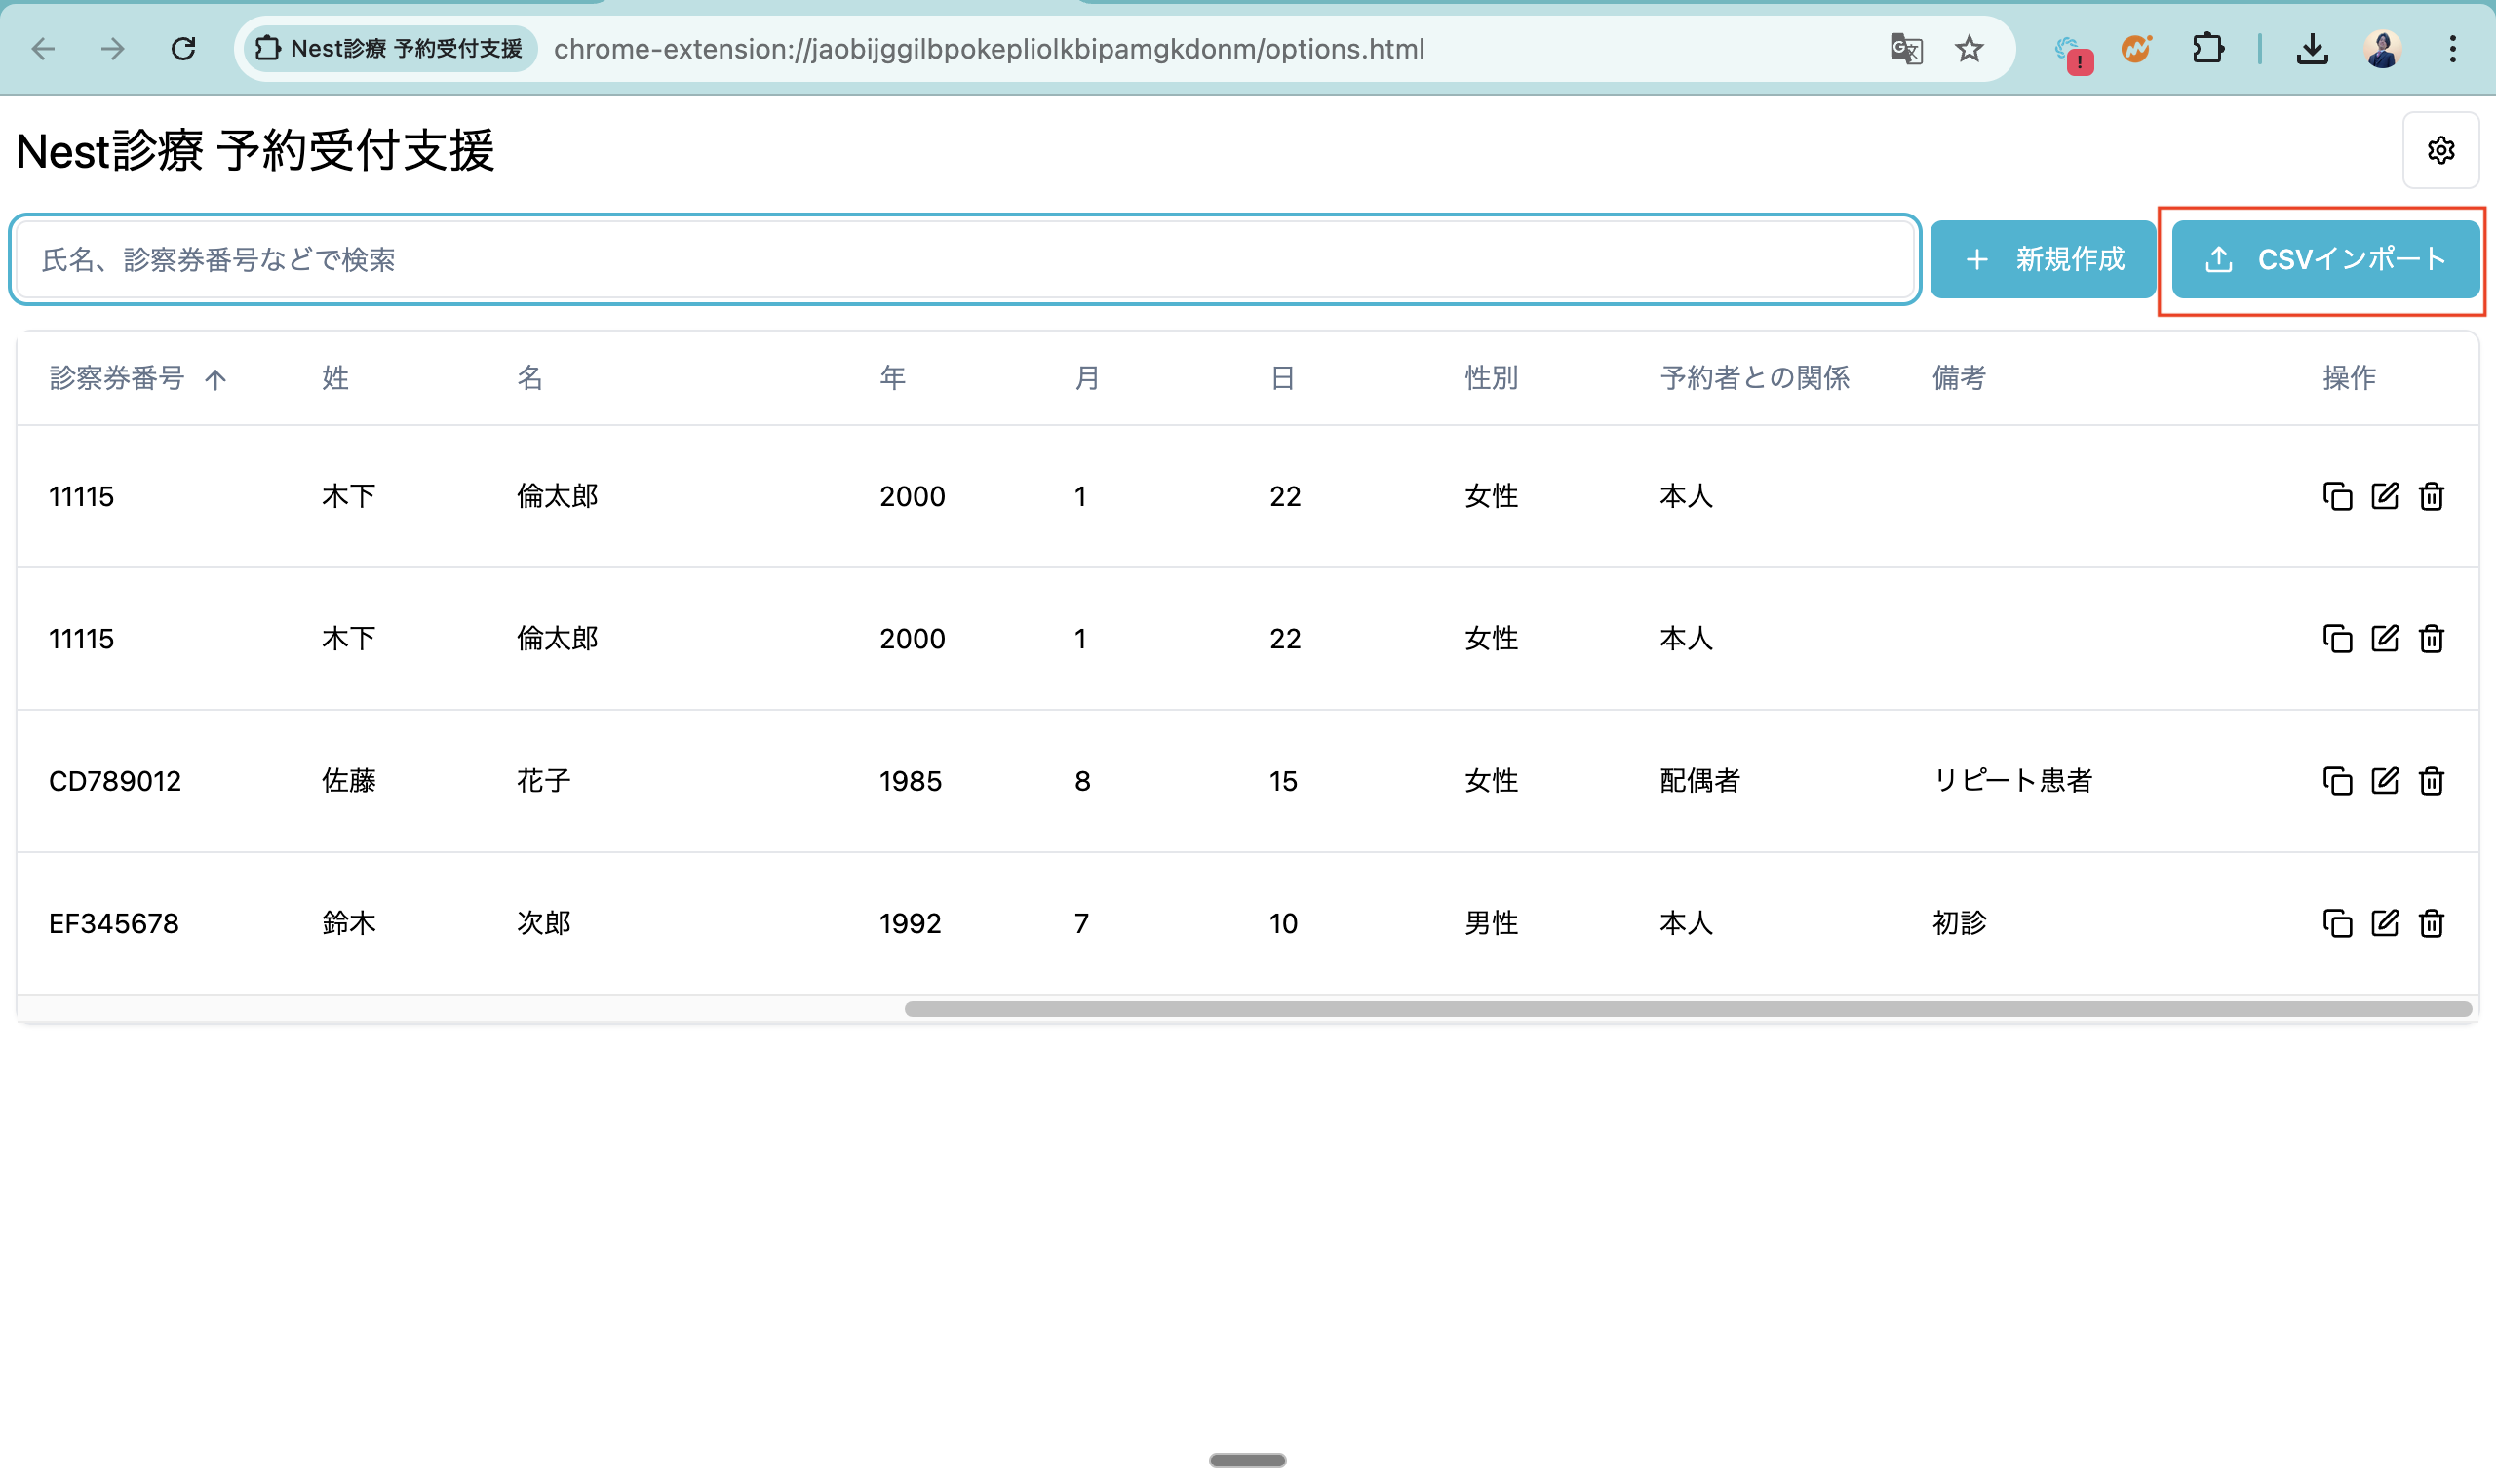Open the settings gear icon
Viewport: 2496px width, 1484px height.
2440,150
